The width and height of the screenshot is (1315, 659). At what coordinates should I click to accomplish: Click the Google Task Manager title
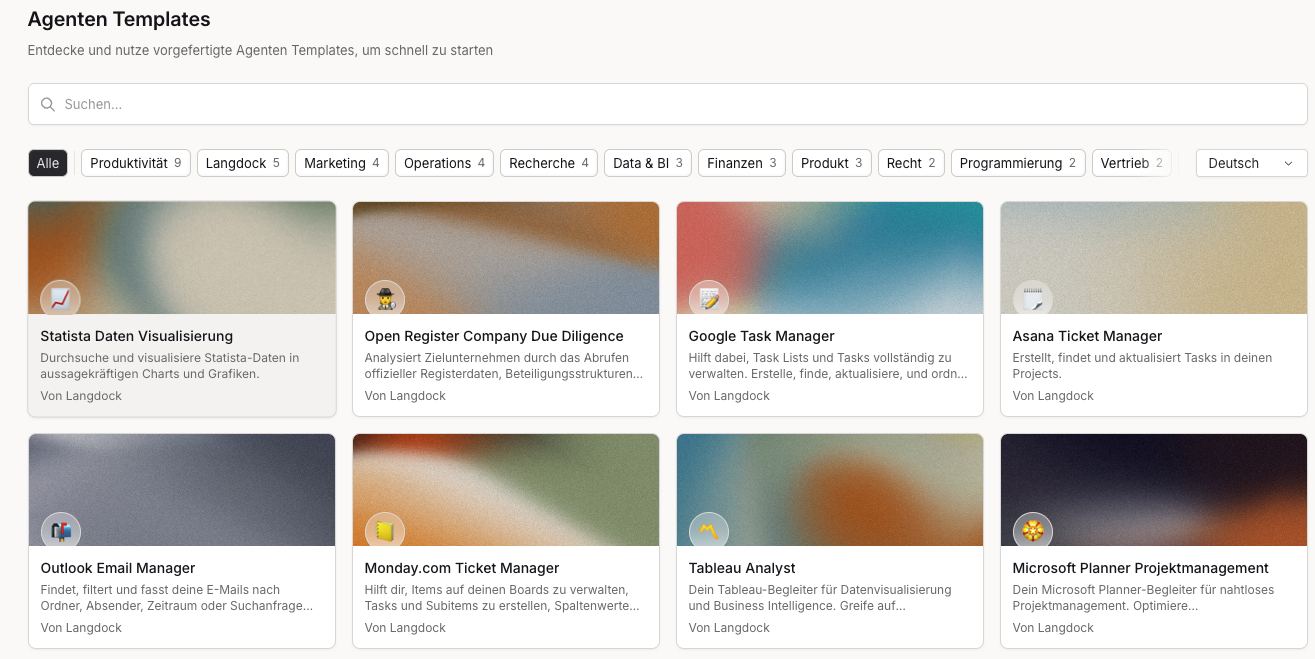762,336
